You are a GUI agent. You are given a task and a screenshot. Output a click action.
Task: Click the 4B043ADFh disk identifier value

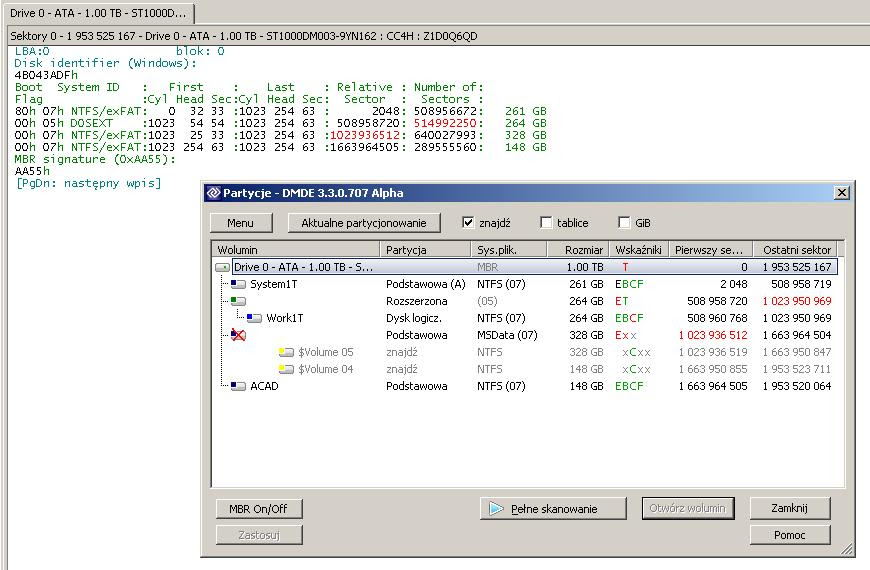pos(46,75)
